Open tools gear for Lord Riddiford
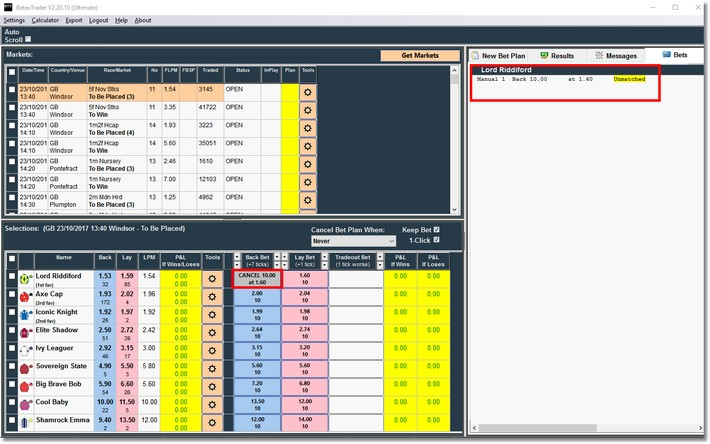710x444 pixels. [212, 279]
